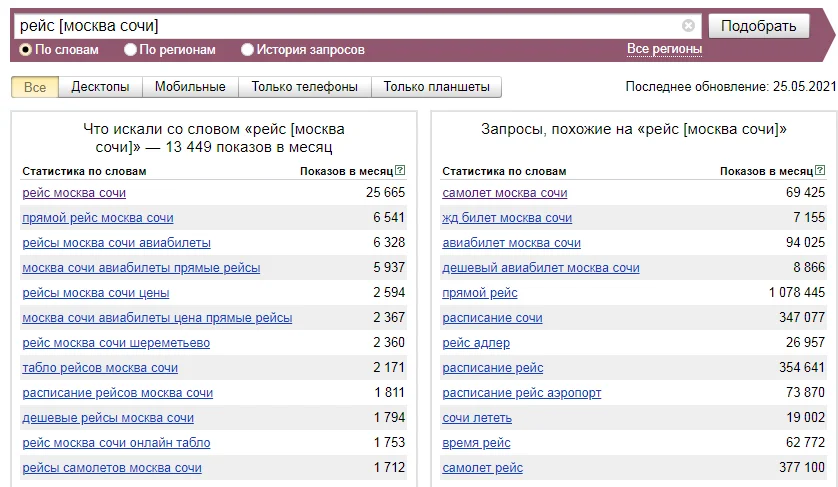Open 'рейсы москва сочи цены' link

(x=96, y=293)
